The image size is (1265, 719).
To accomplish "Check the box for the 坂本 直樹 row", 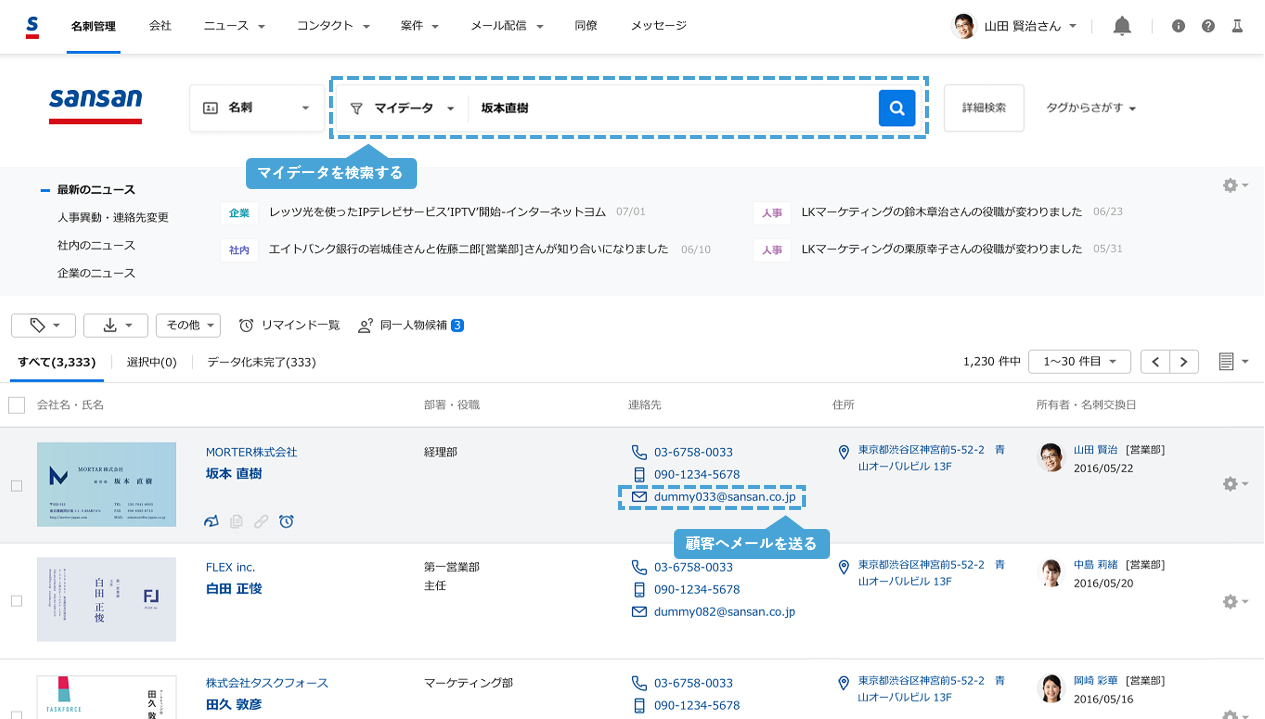I will 16,485.
